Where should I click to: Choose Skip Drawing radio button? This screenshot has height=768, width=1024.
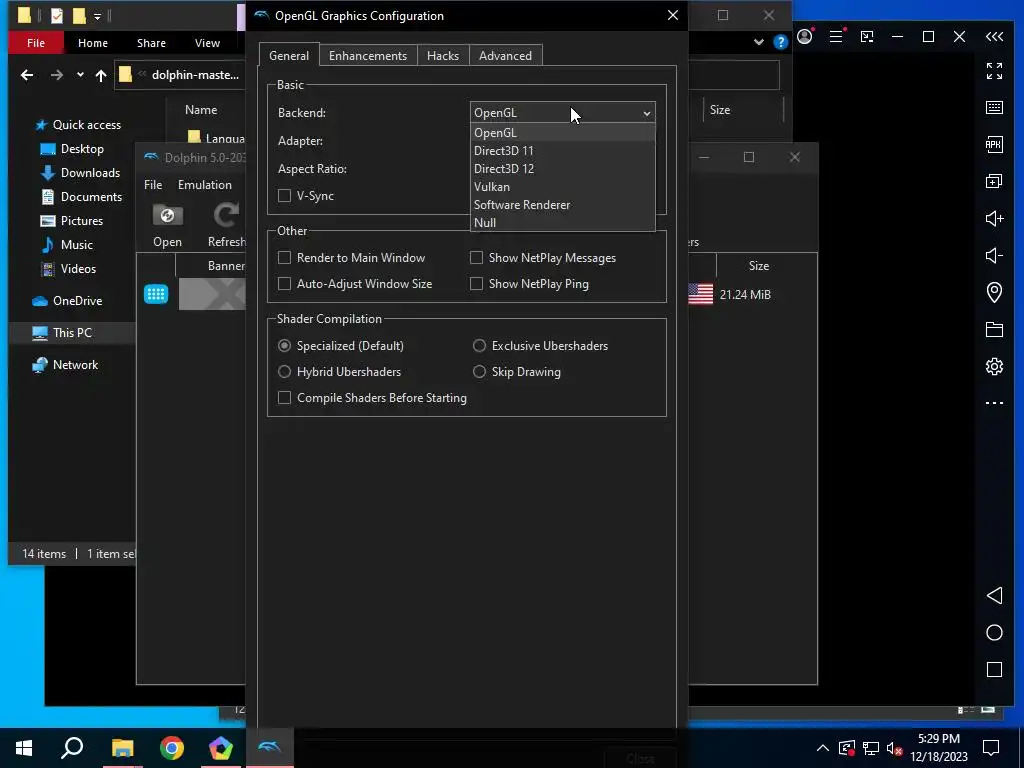[479, 372]
